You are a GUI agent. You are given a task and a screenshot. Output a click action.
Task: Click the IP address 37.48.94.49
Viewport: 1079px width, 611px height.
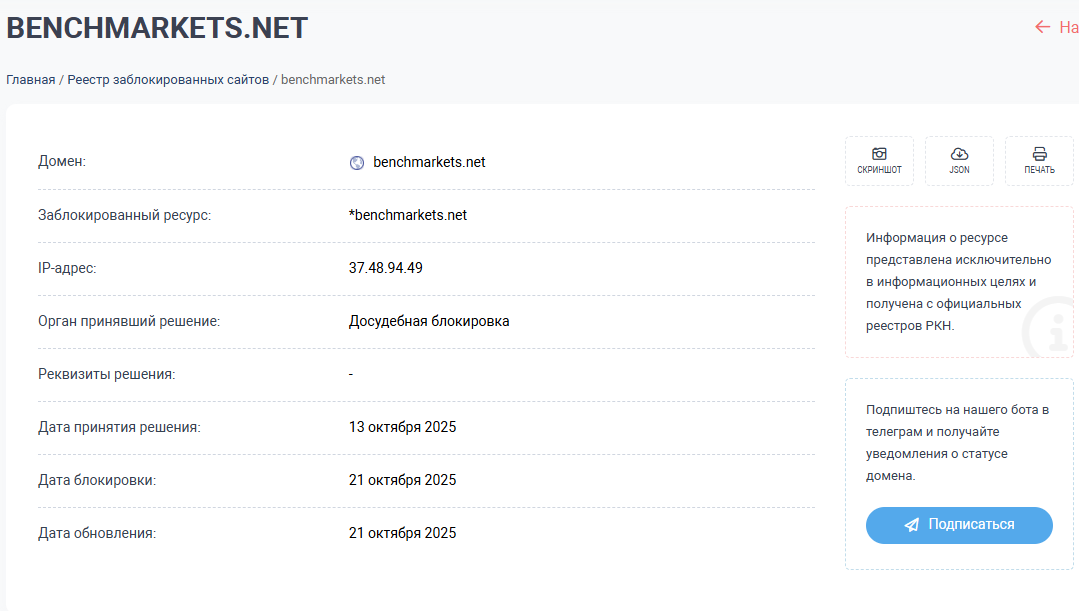(386, 268)
